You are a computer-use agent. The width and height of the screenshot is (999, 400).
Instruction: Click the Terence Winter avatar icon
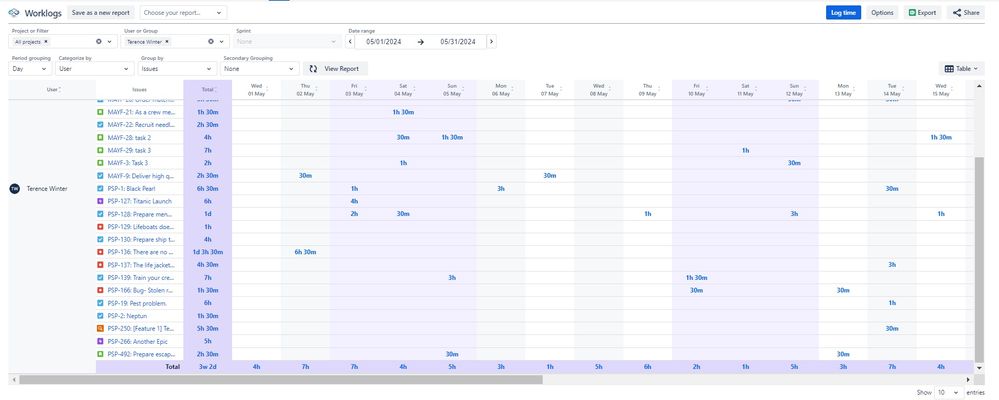(x=15, y=189)
